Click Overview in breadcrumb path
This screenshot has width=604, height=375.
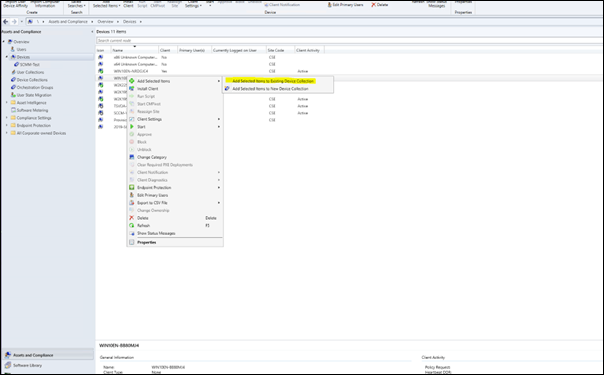point(105,22)
